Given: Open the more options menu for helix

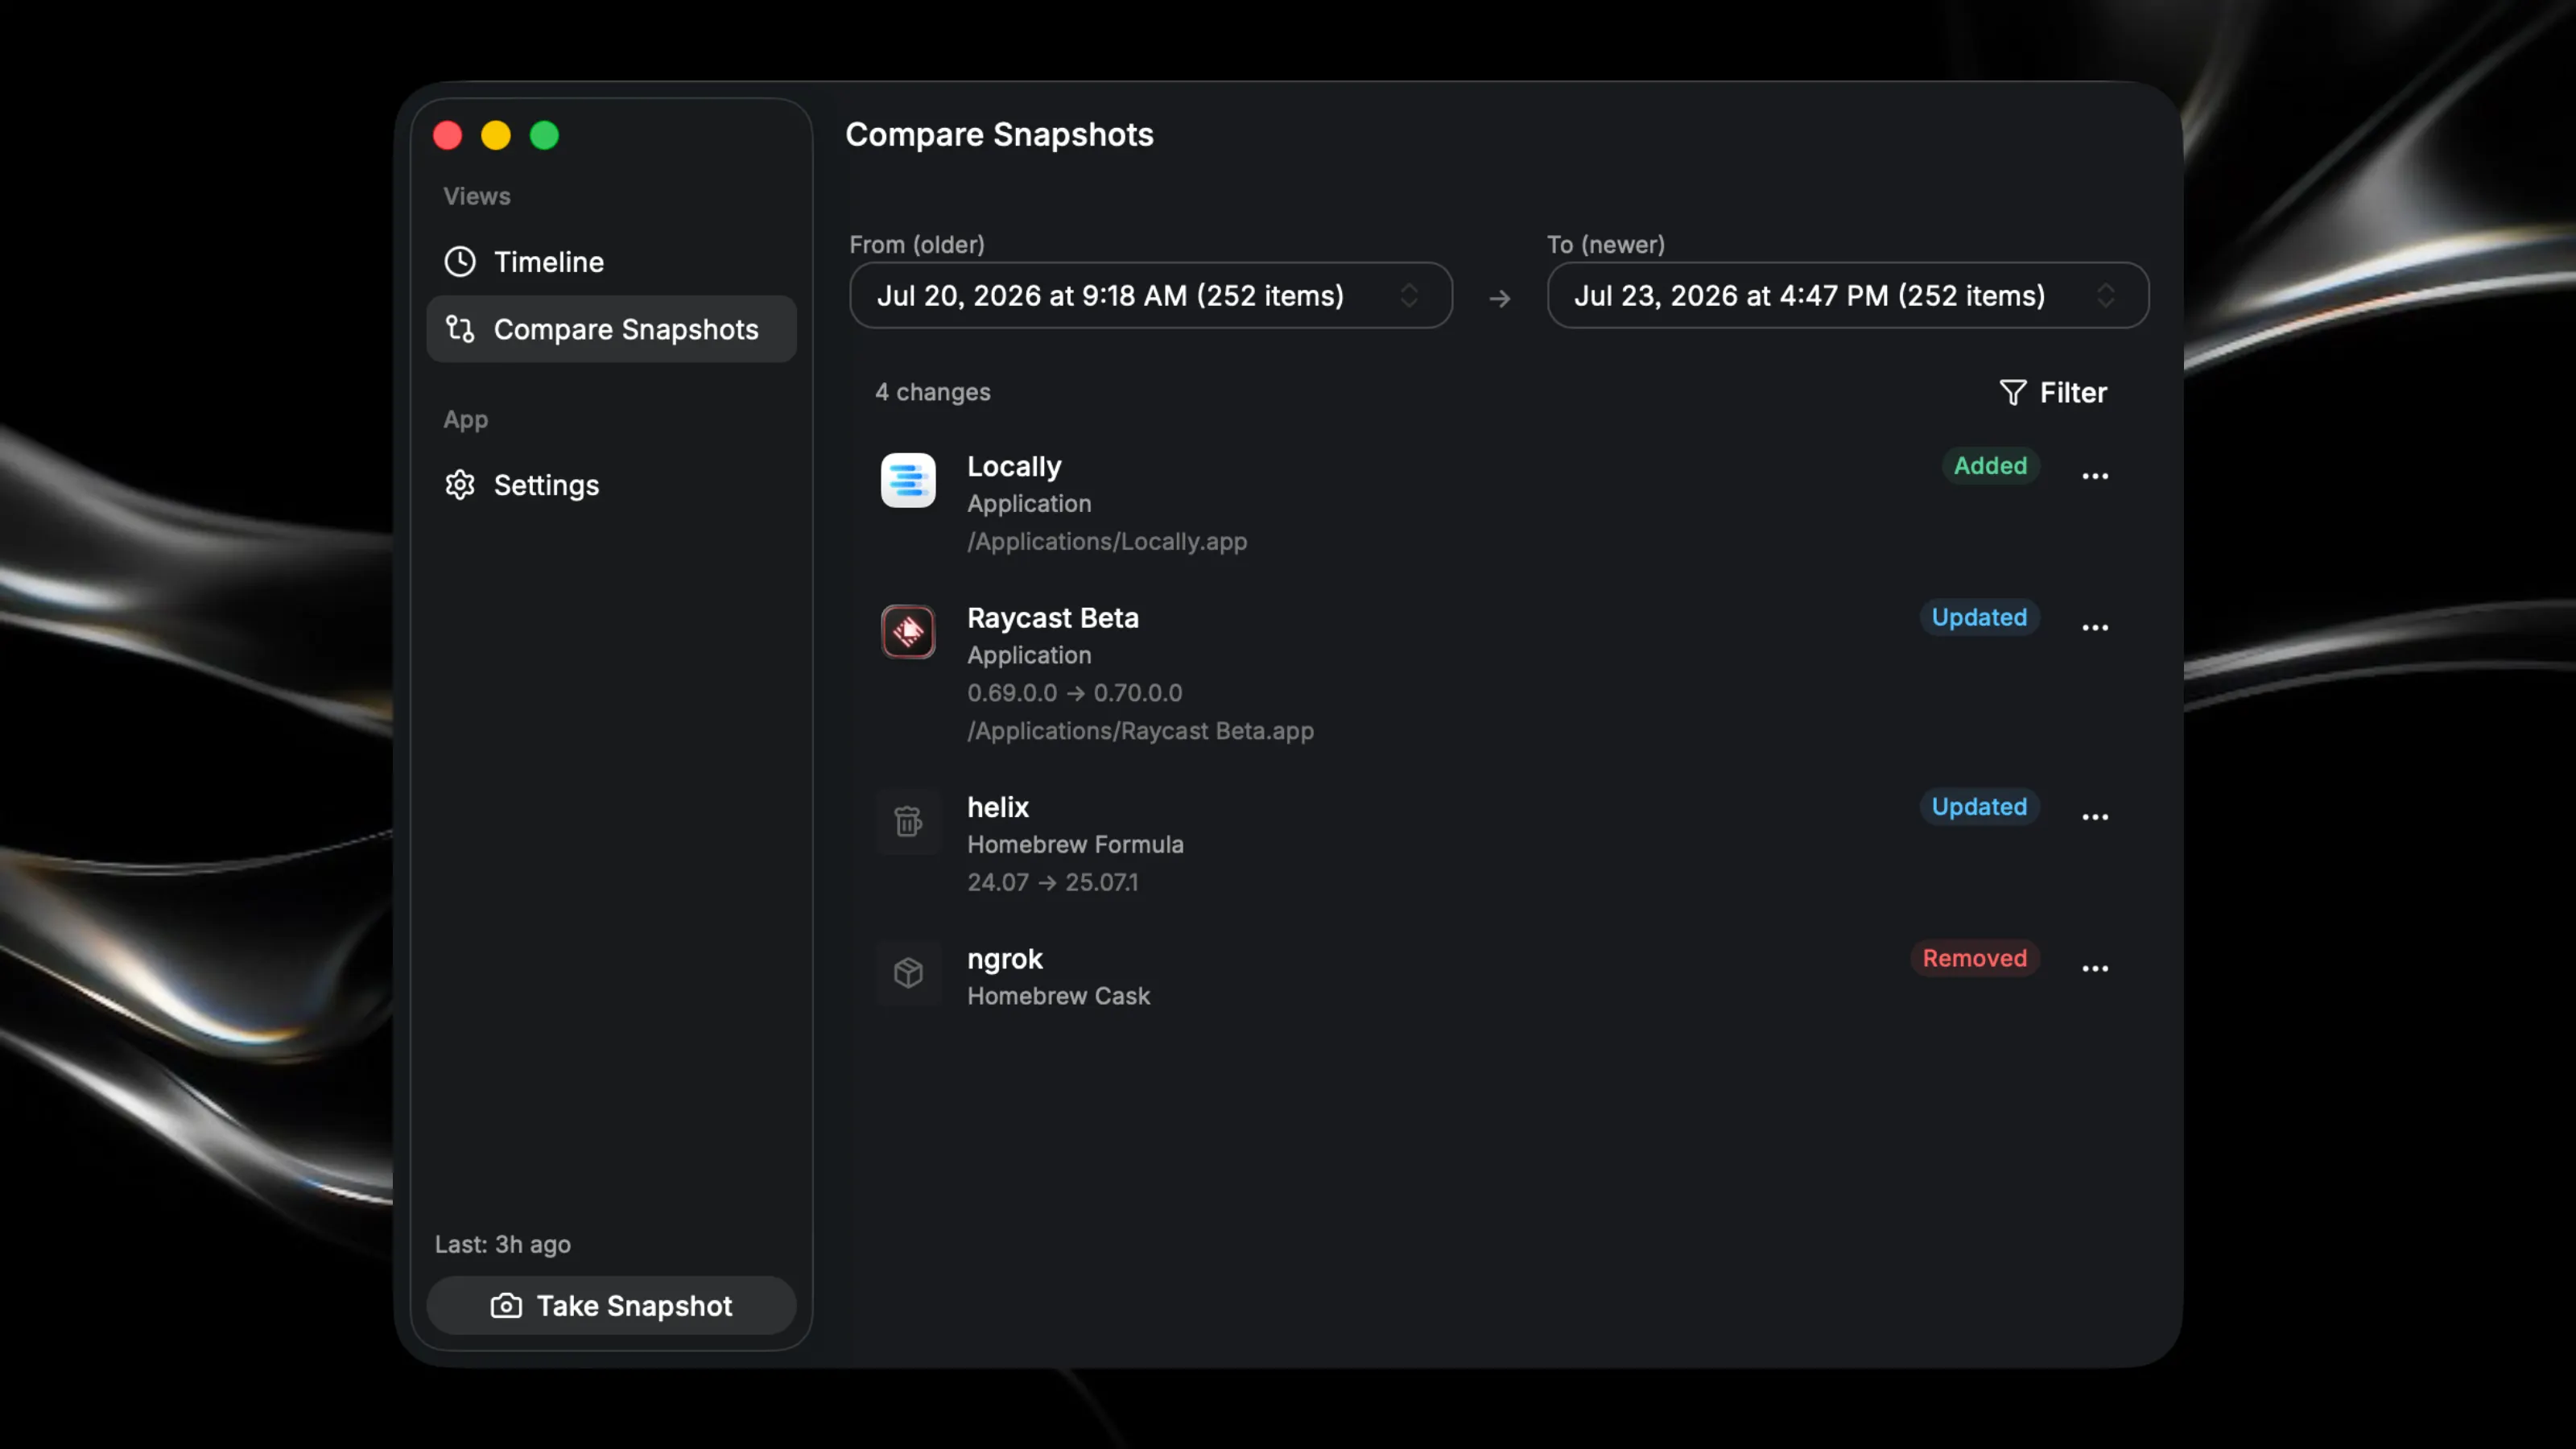Looking at the screenshot, I should 2095,817.
